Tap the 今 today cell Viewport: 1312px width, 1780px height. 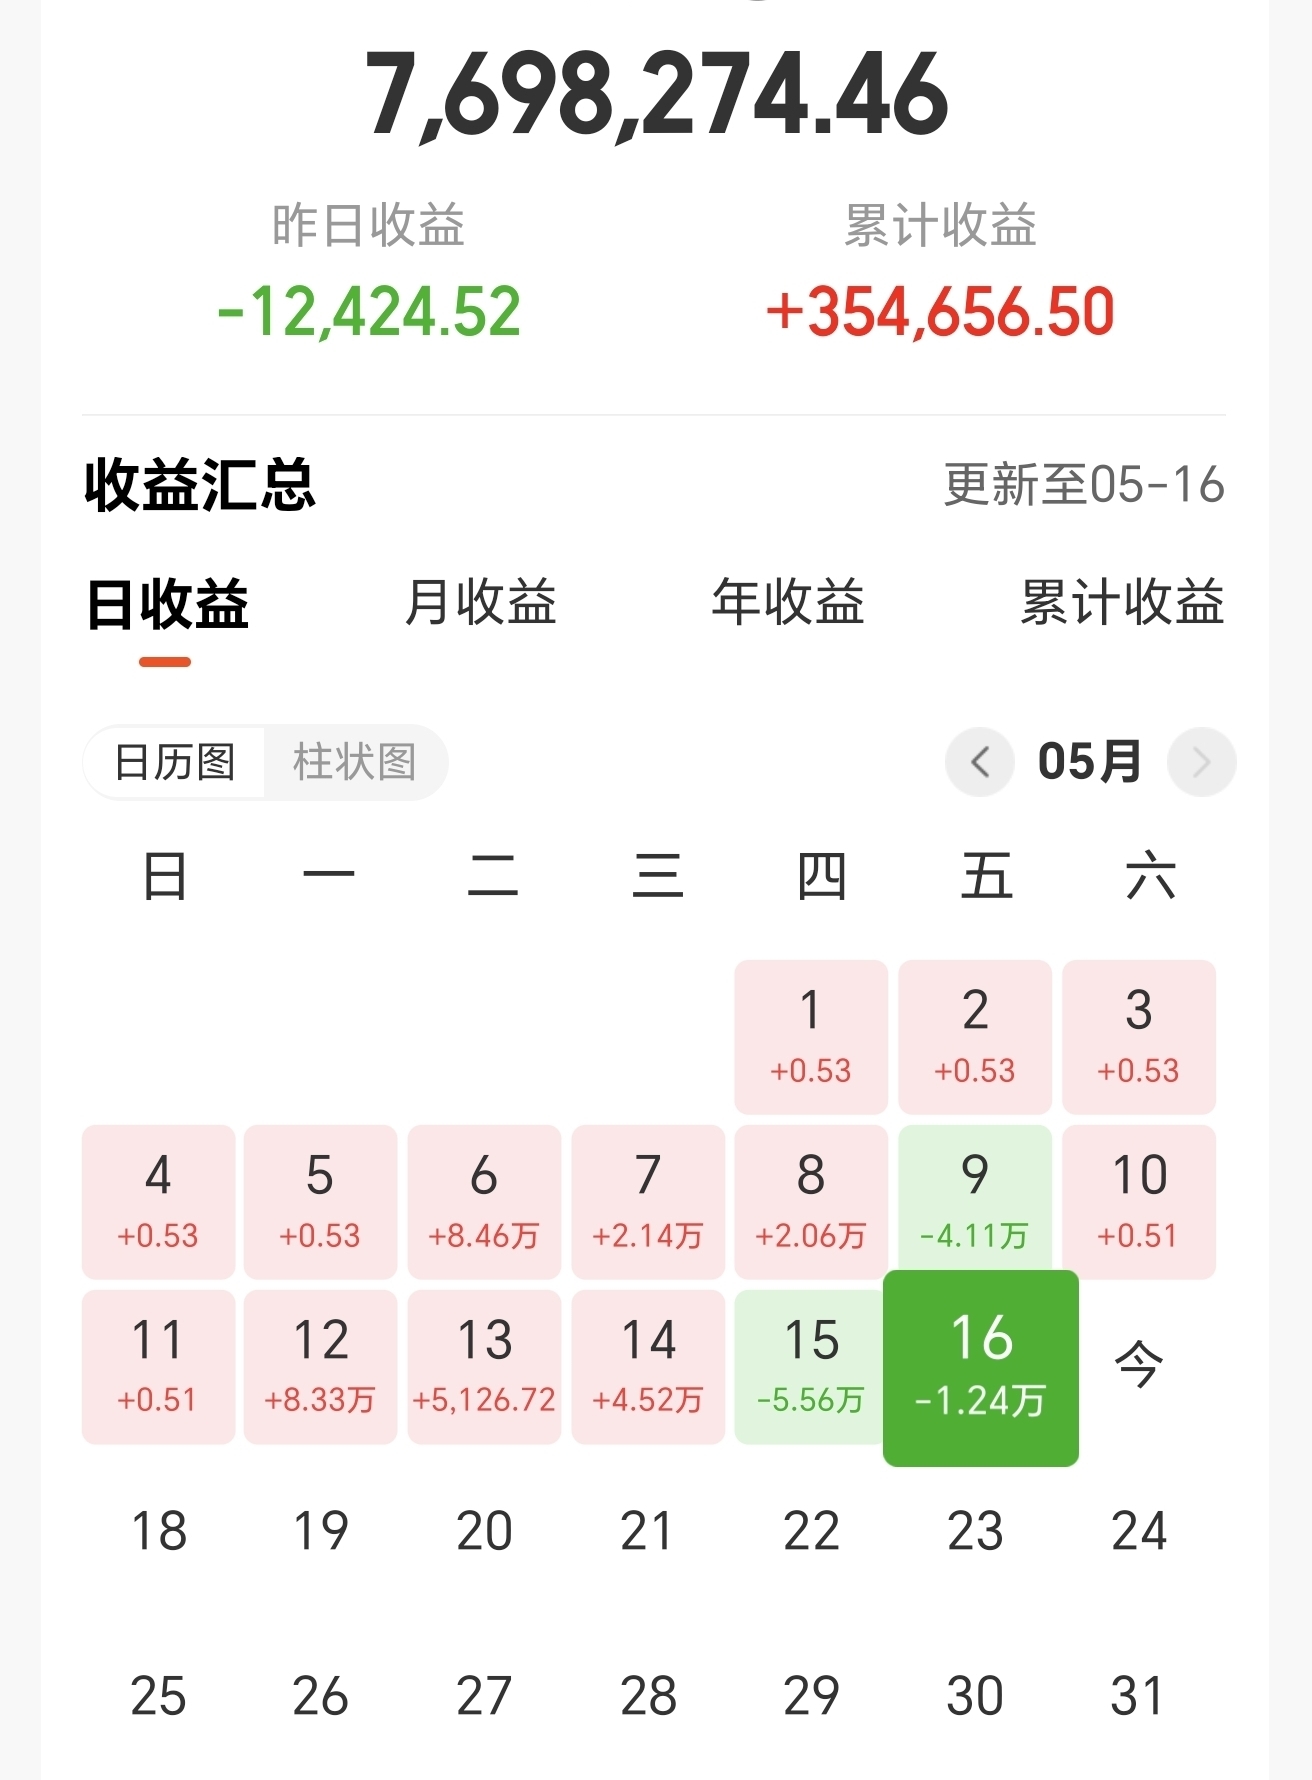[1139, 1364]
